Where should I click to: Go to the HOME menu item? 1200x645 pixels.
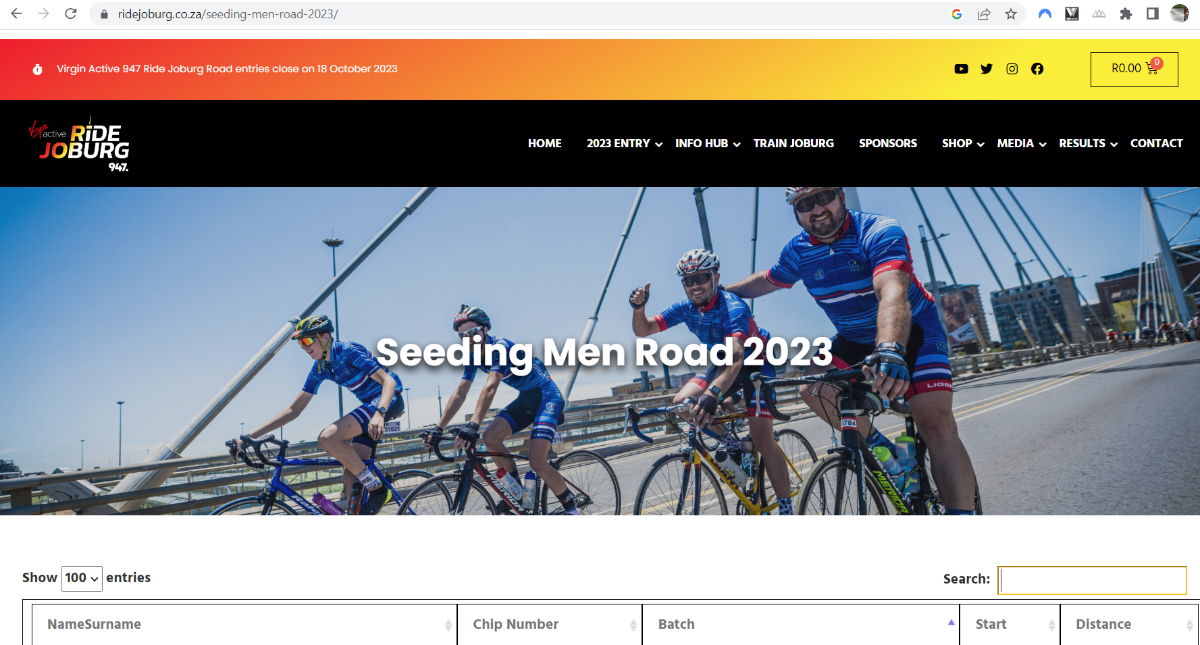545,144
